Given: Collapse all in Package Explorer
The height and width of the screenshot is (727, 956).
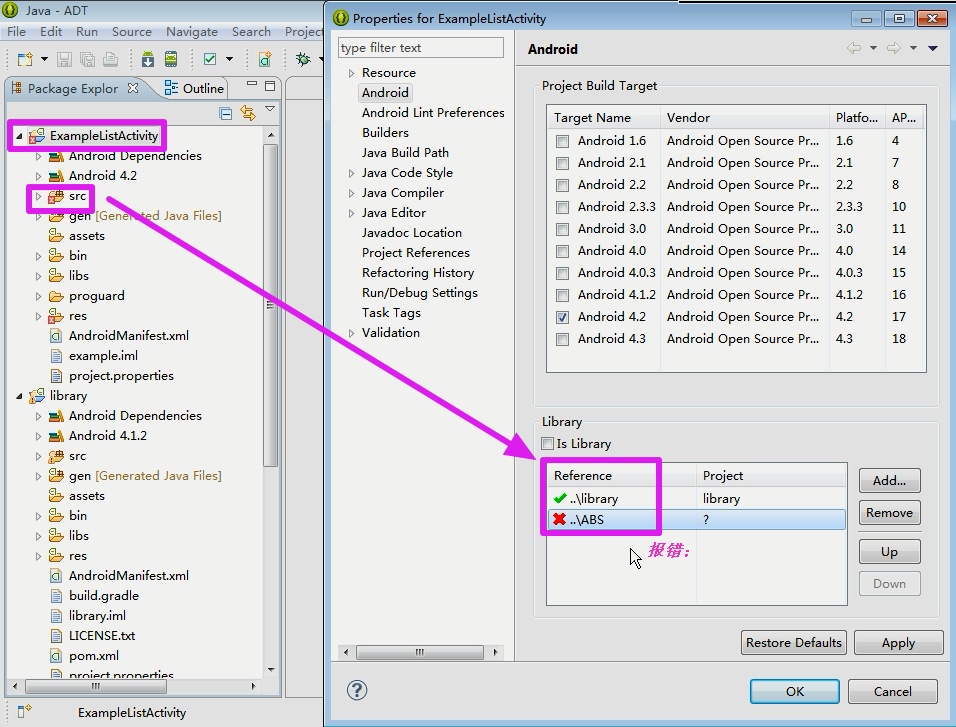Looking at the screenshot, I should coord(226,113).
